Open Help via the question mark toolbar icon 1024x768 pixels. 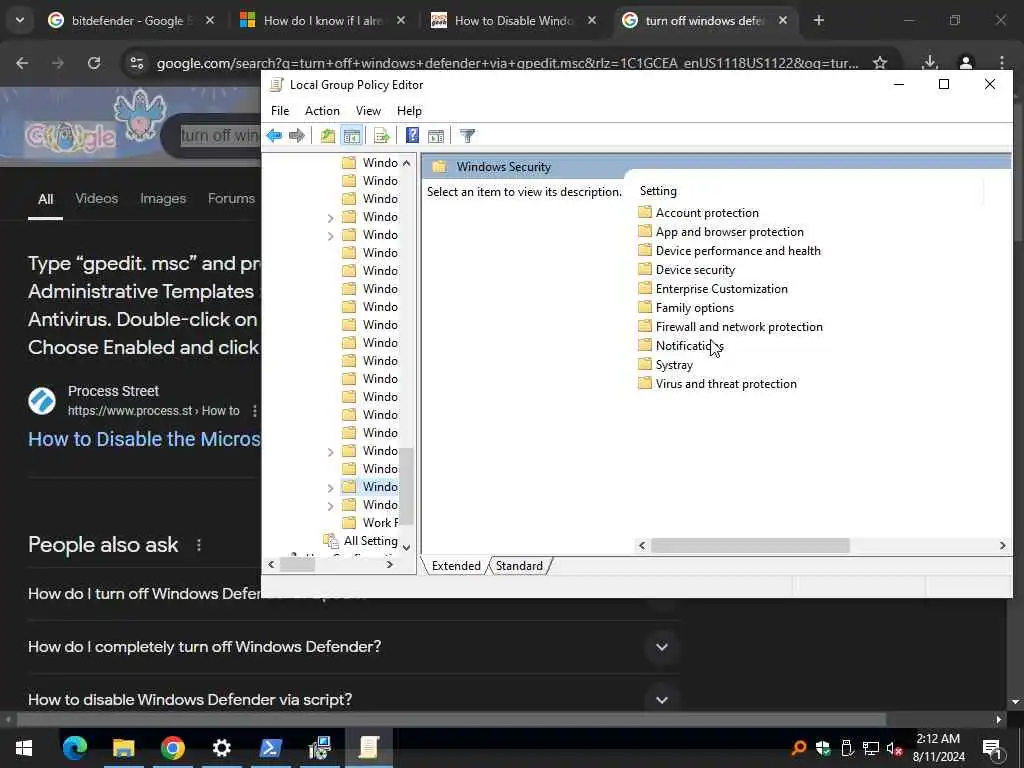[412, 135]
